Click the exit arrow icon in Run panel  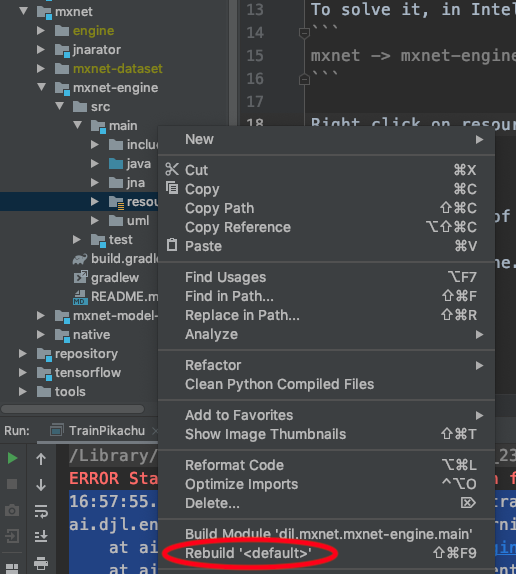tap(12, 536)
